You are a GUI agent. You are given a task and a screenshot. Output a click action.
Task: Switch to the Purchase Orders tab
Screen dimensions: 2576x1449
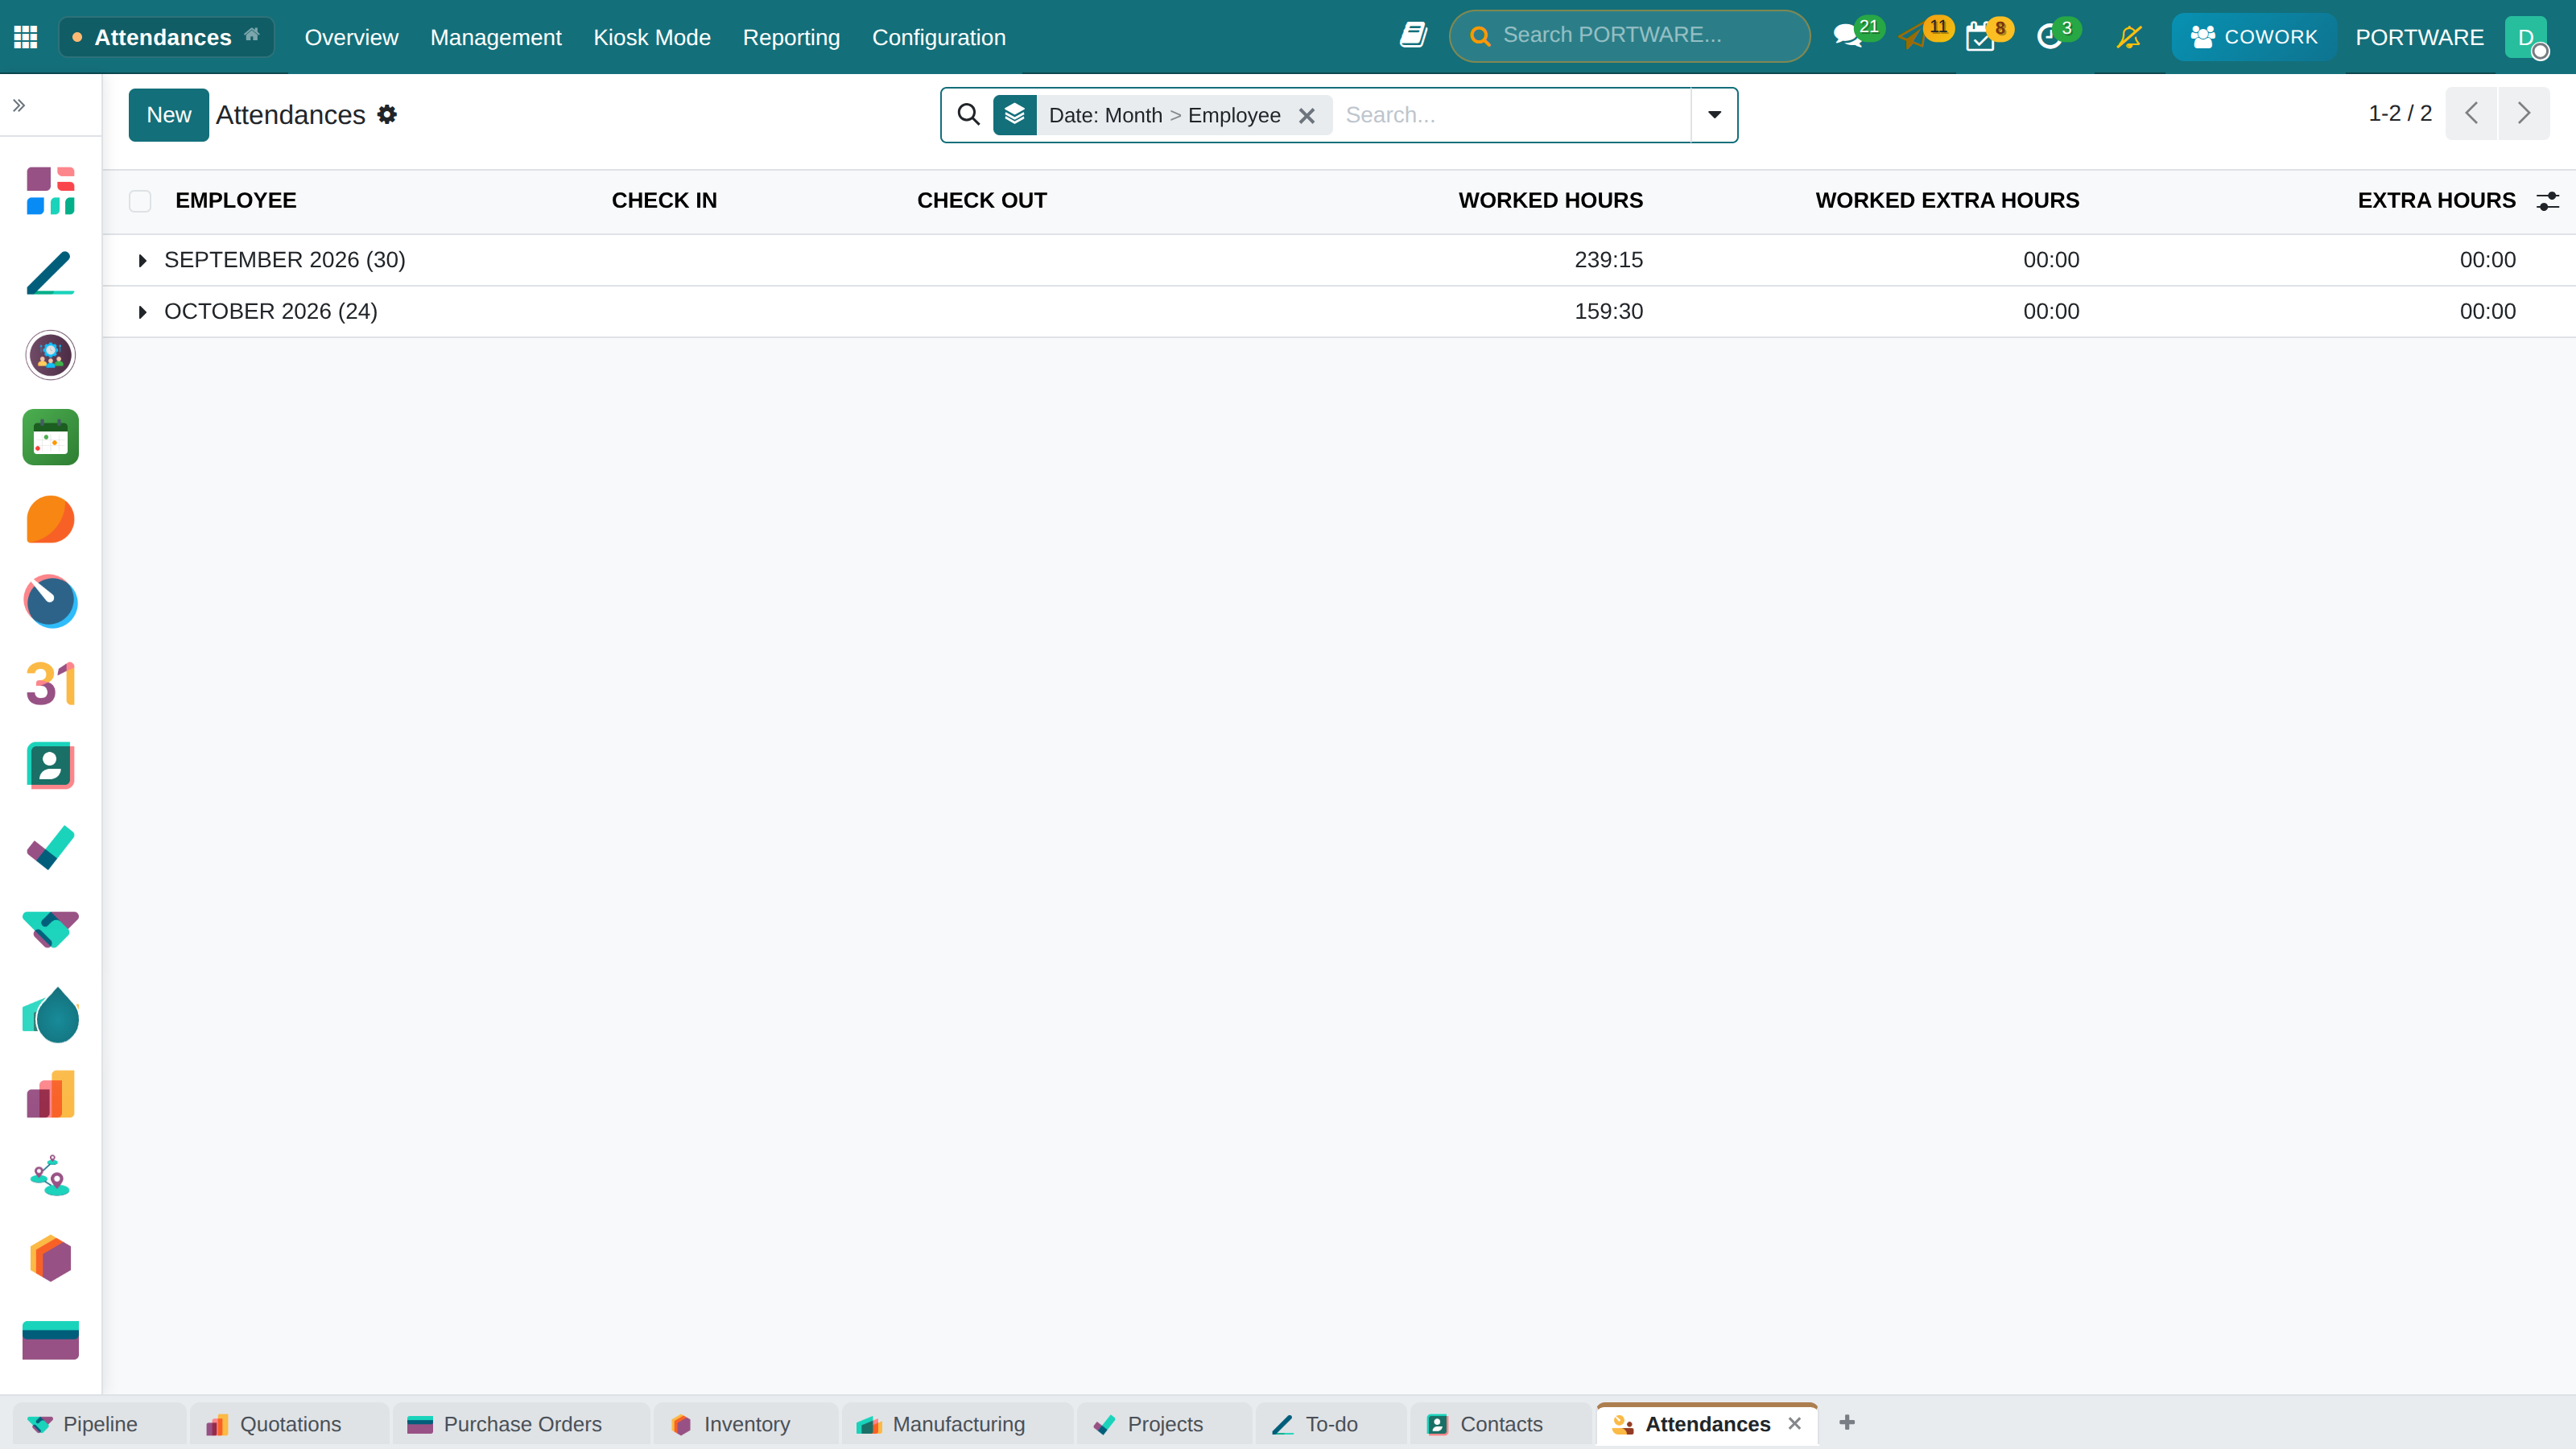point(521,1424)
